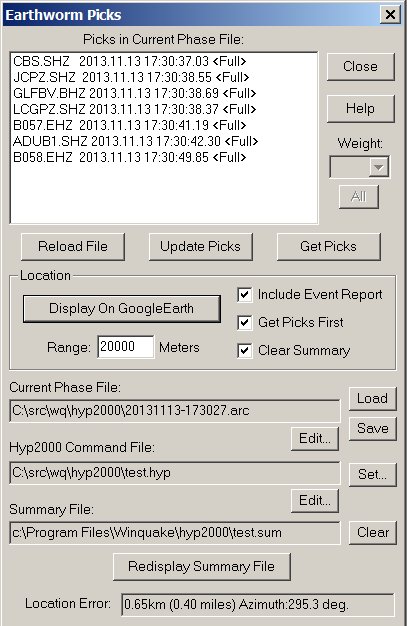Screen dimensions: 407x626
Task: Close the Earthworm Picks dialog with X
Action: [390, 15]
